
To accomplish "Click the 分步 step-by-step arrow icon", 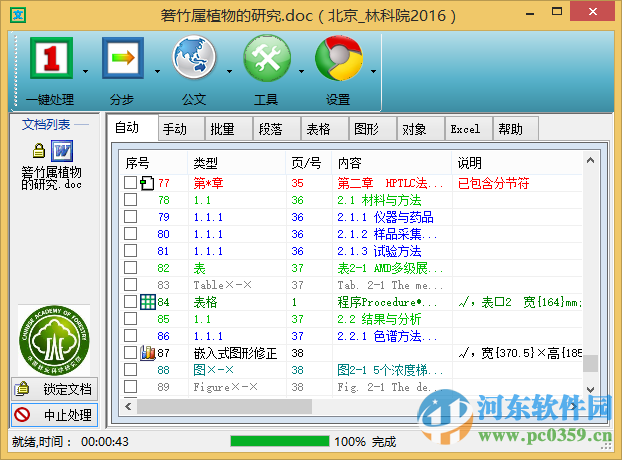I will (x=123, y=58).
